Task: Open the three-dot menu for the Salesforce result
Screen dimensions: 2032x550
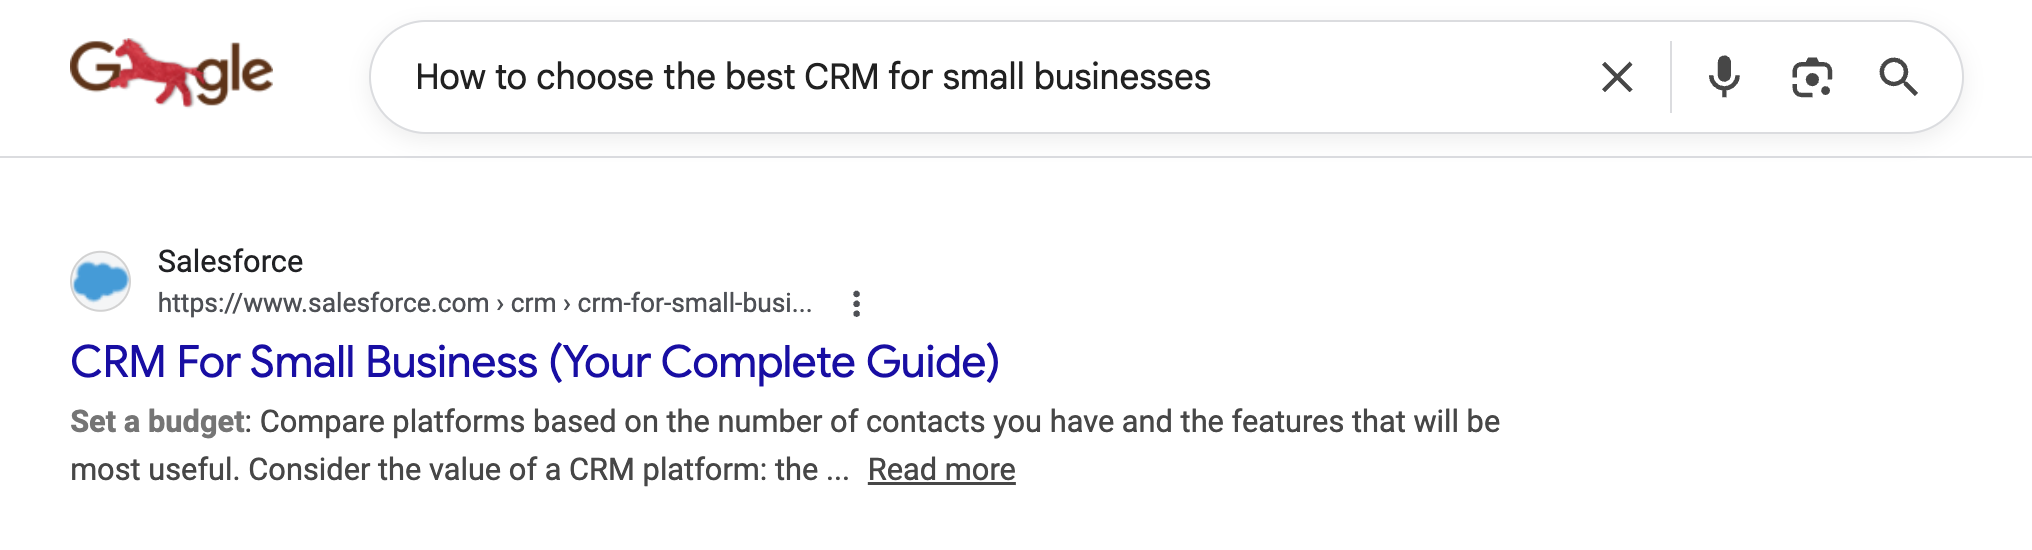Action: tap(856, 303)
